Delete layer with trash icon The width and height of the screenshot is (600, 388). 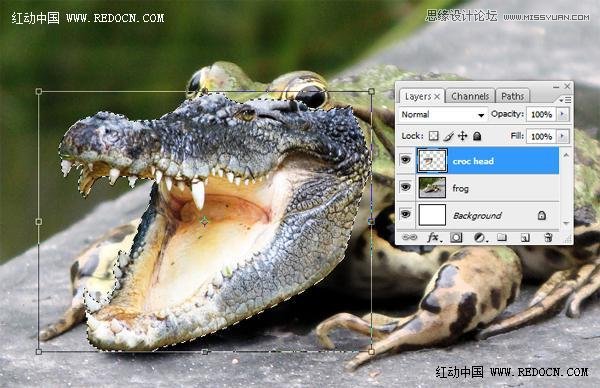548,238
